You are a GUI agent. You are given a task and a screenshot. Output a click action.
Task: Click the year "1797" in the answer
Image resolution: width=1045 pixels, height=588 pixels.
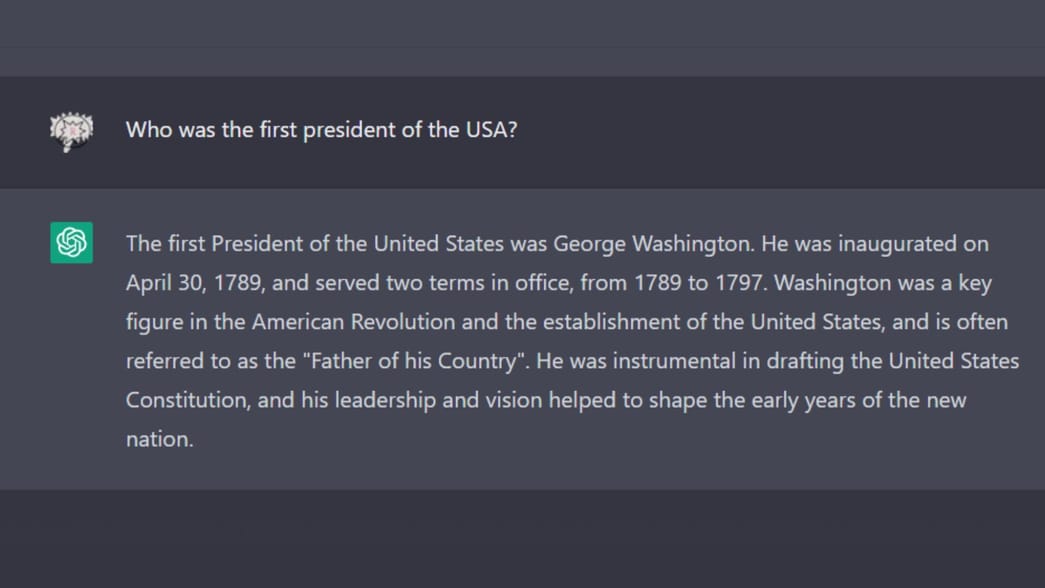pyautogui.click(x=739, y=283)
